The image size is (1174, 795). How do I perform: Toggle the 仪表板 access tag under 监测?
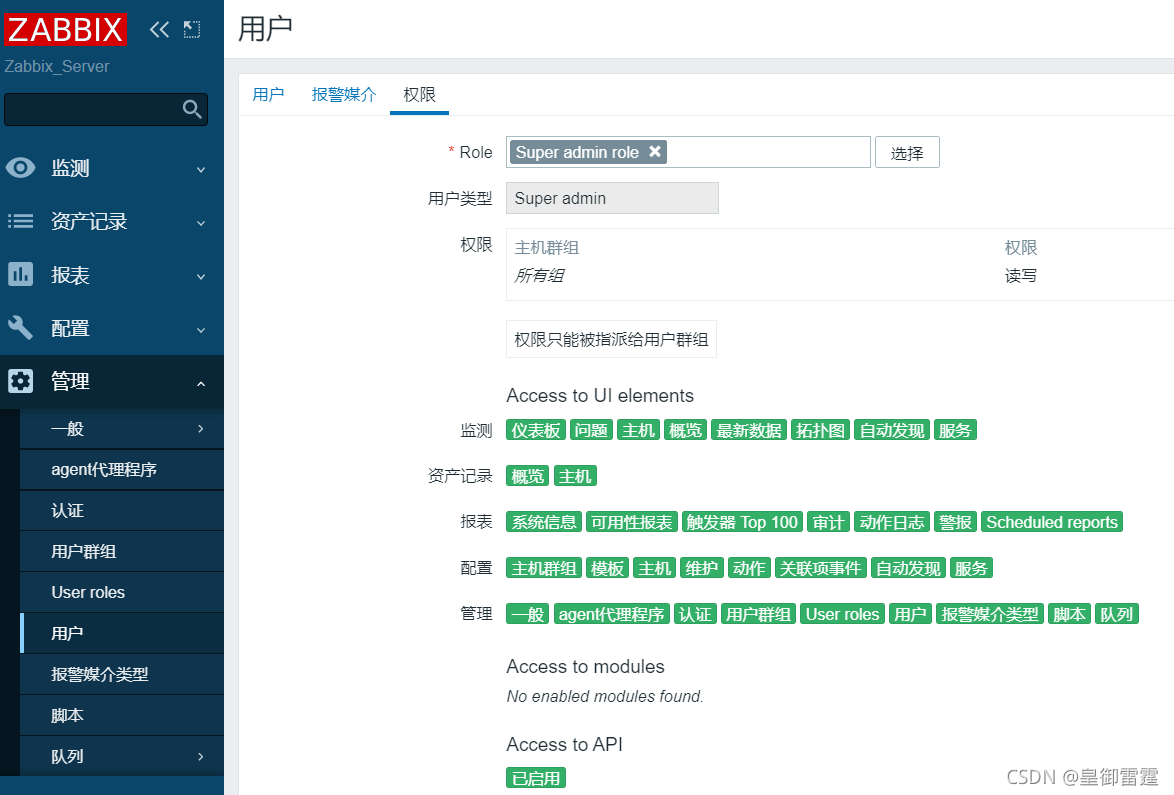click(x=536, y=429)
